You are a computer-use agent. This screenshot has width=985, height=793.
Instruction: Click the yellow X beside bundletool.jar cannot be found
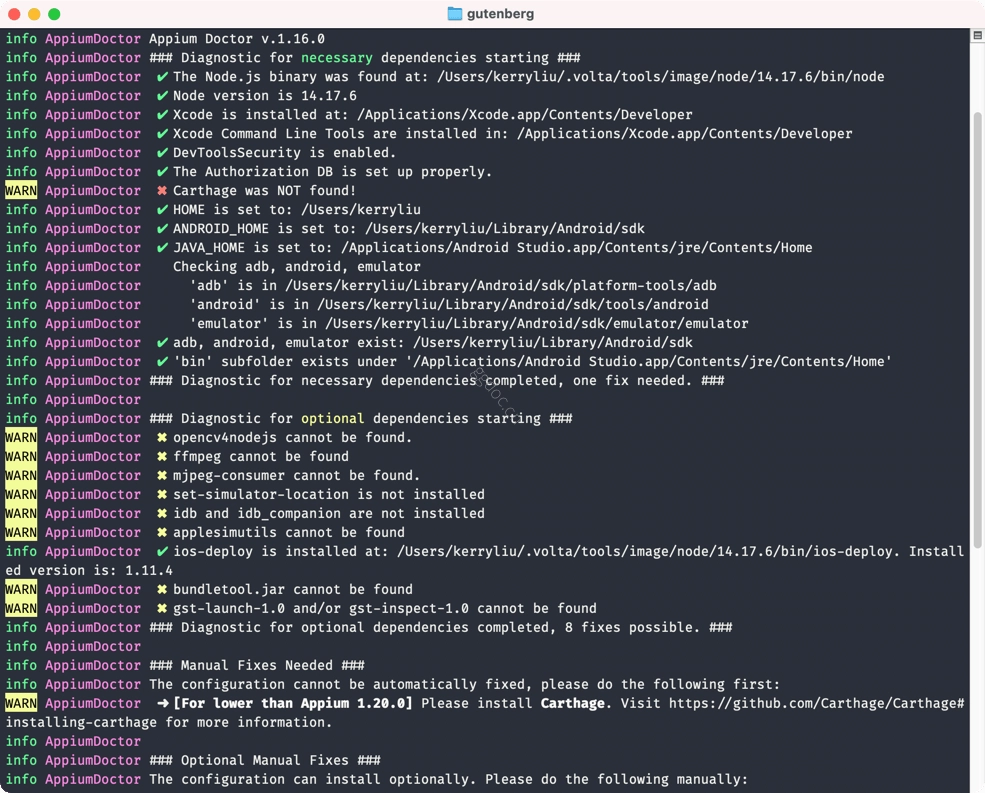(162, 589)
